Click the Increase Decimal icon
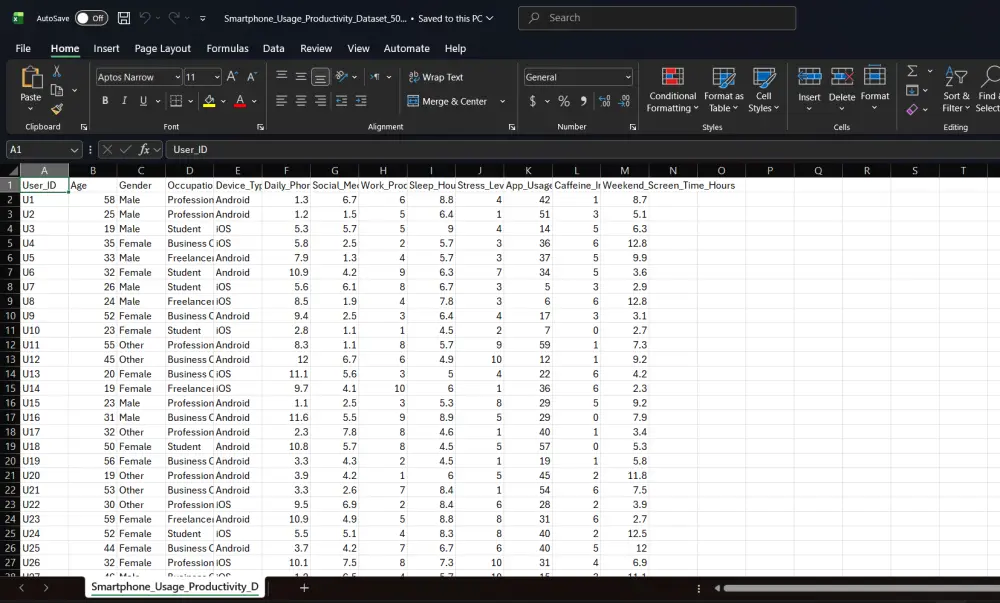The height and width of the screenshot is (603, 1000). point(605,101)
